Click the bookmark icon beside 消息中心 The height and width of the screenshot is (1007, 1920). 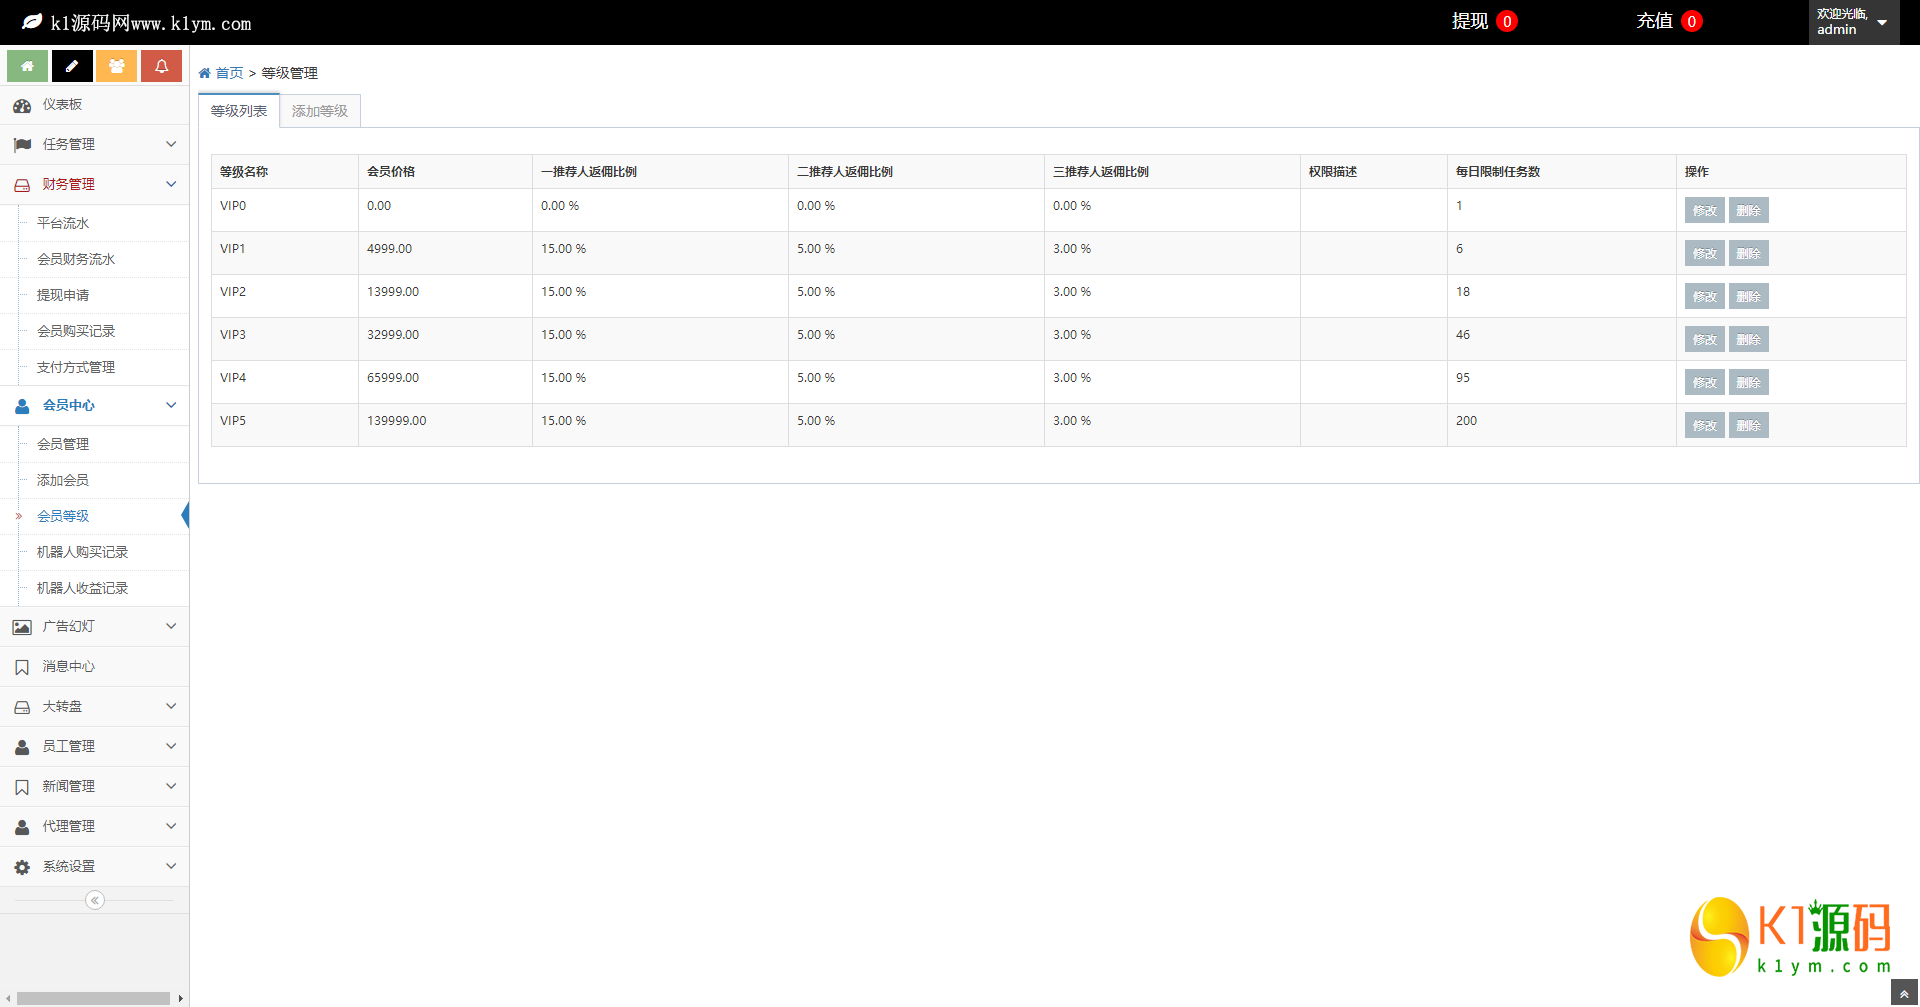(22, 667)
